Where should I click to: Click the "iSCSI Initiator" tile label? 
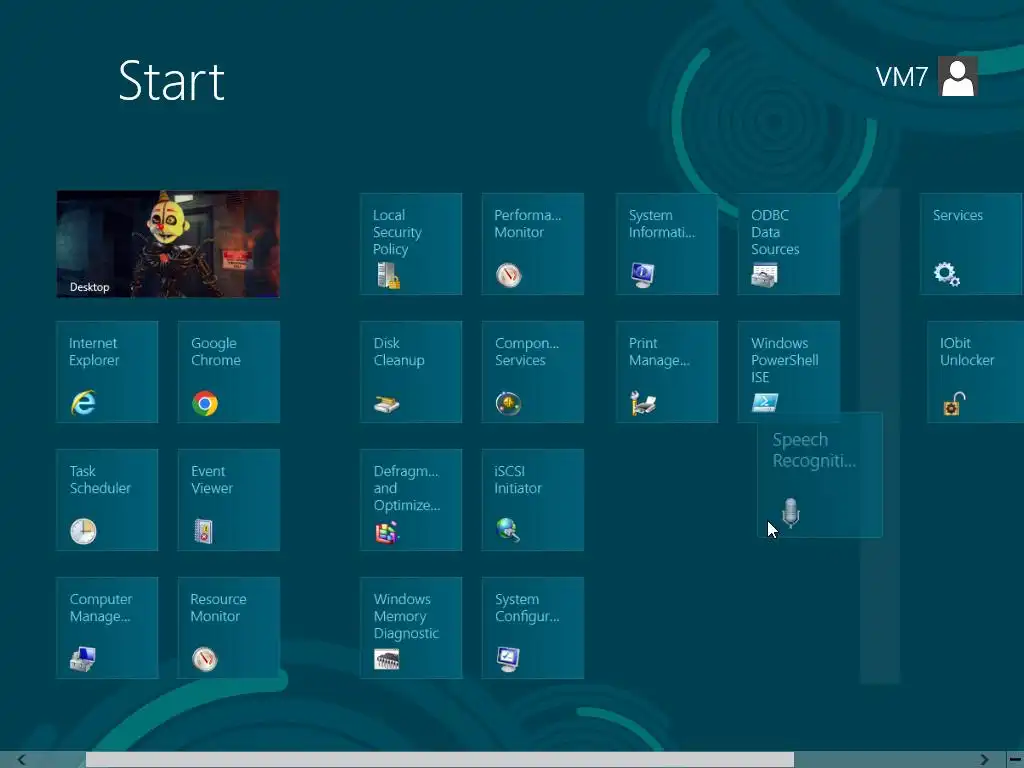(x=518, y=479)
